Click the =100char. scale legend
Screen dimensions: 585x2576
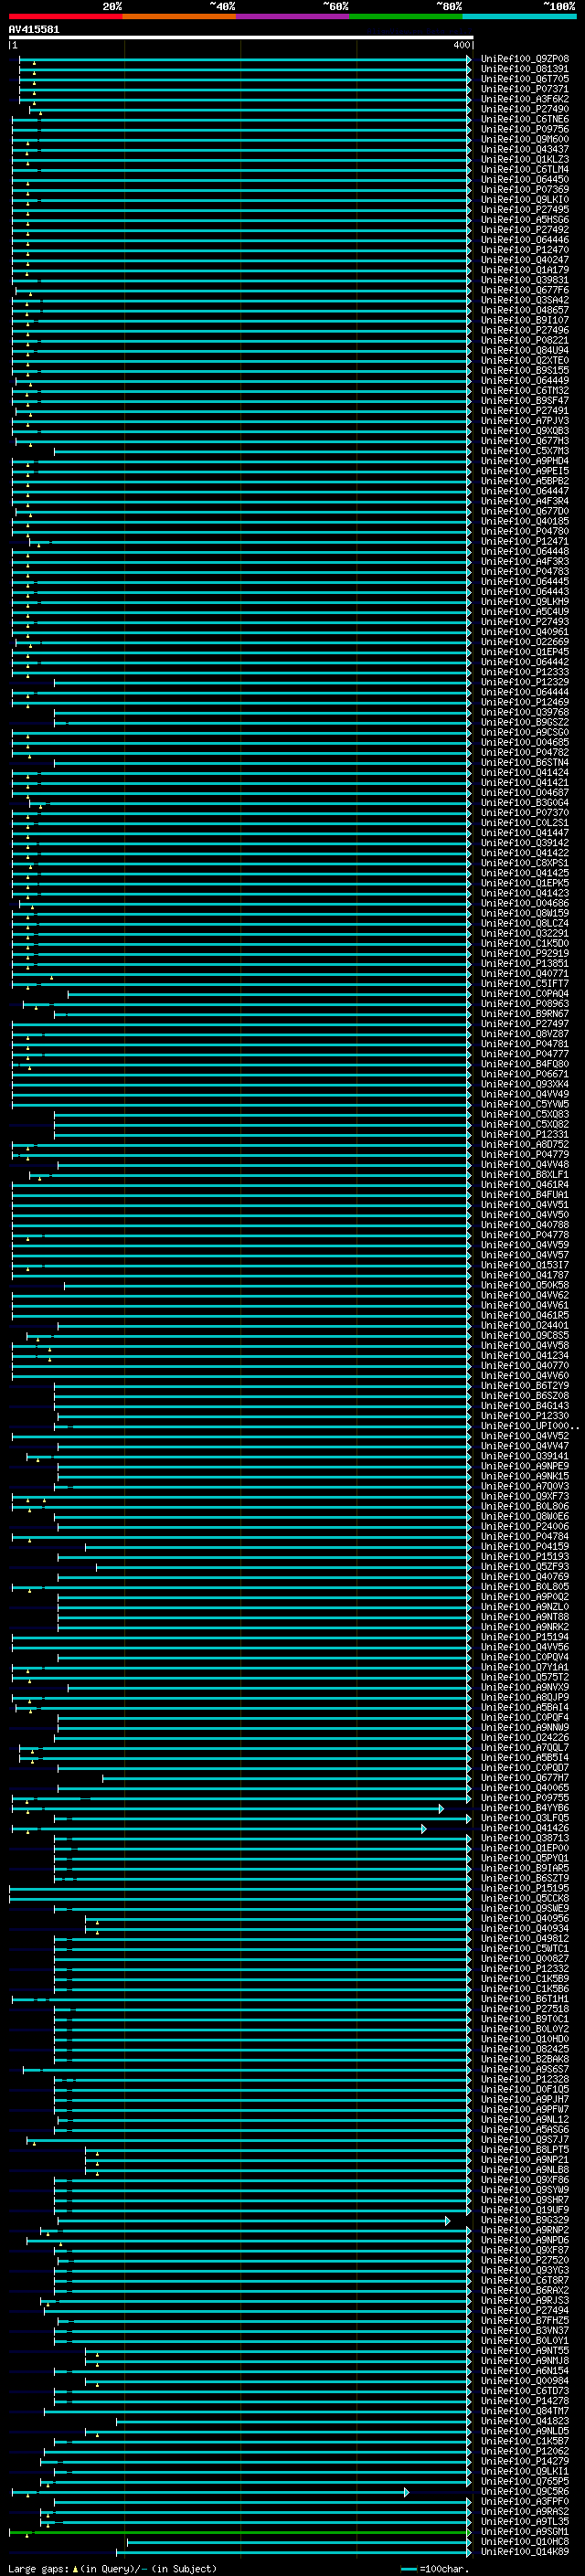tap(433, 2569)
